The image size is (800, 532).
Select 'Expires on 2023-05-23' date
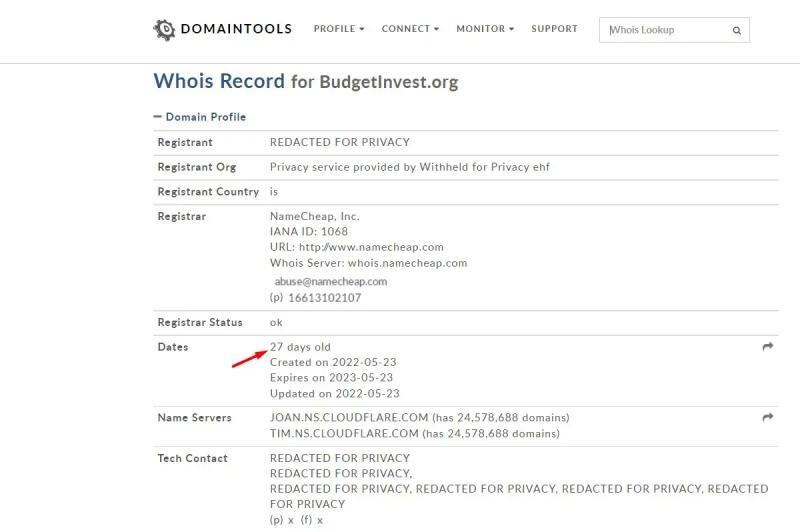click(x=332, y=378)
